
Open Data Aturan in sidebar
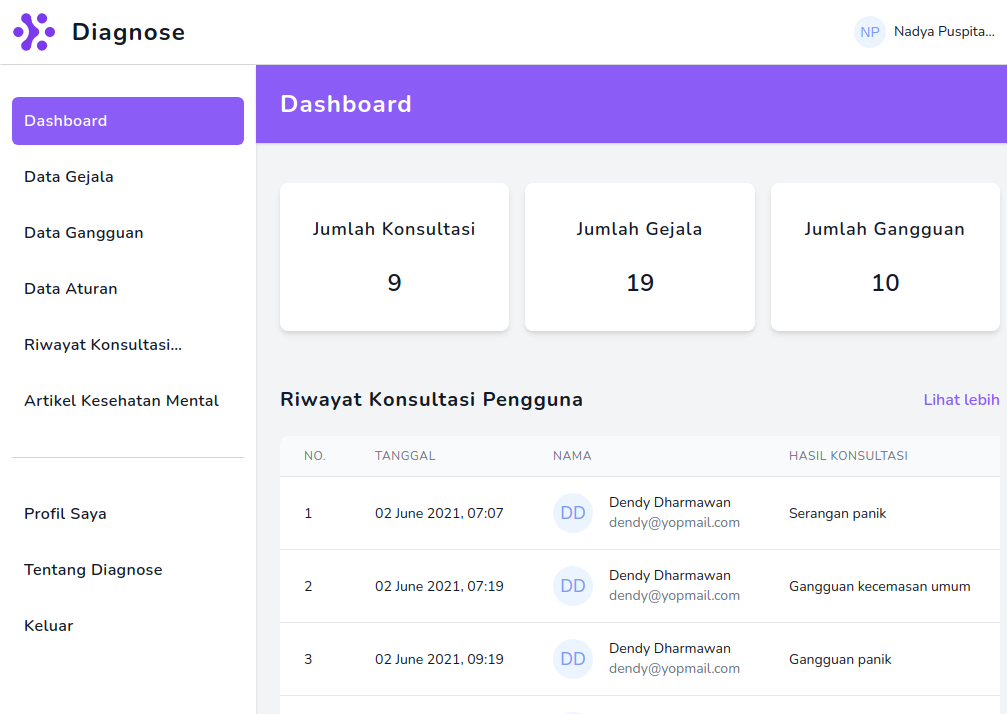click(71, 289)
